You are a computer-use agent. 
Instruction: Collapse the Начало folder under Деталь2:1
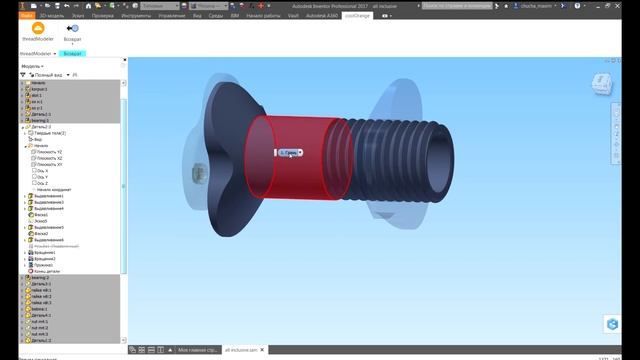[x=25, y=146]
